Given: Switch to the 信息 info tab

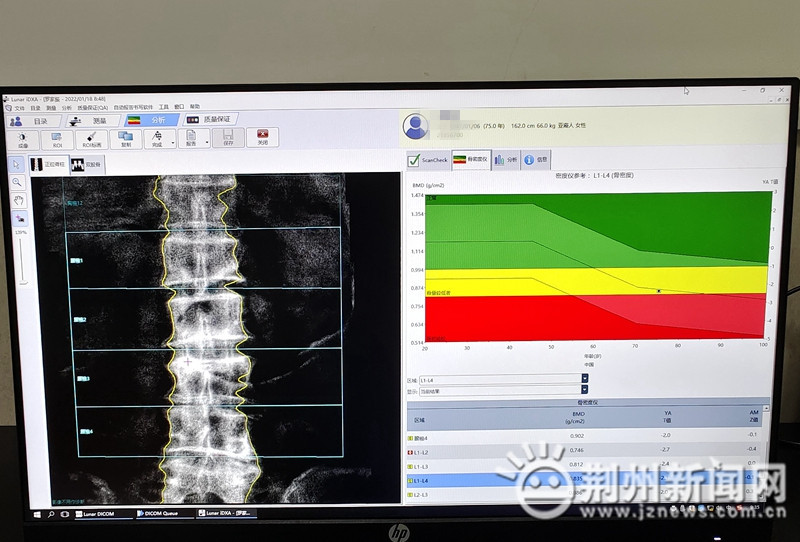Looking at the screenshot, I should (x=536, y=159).
